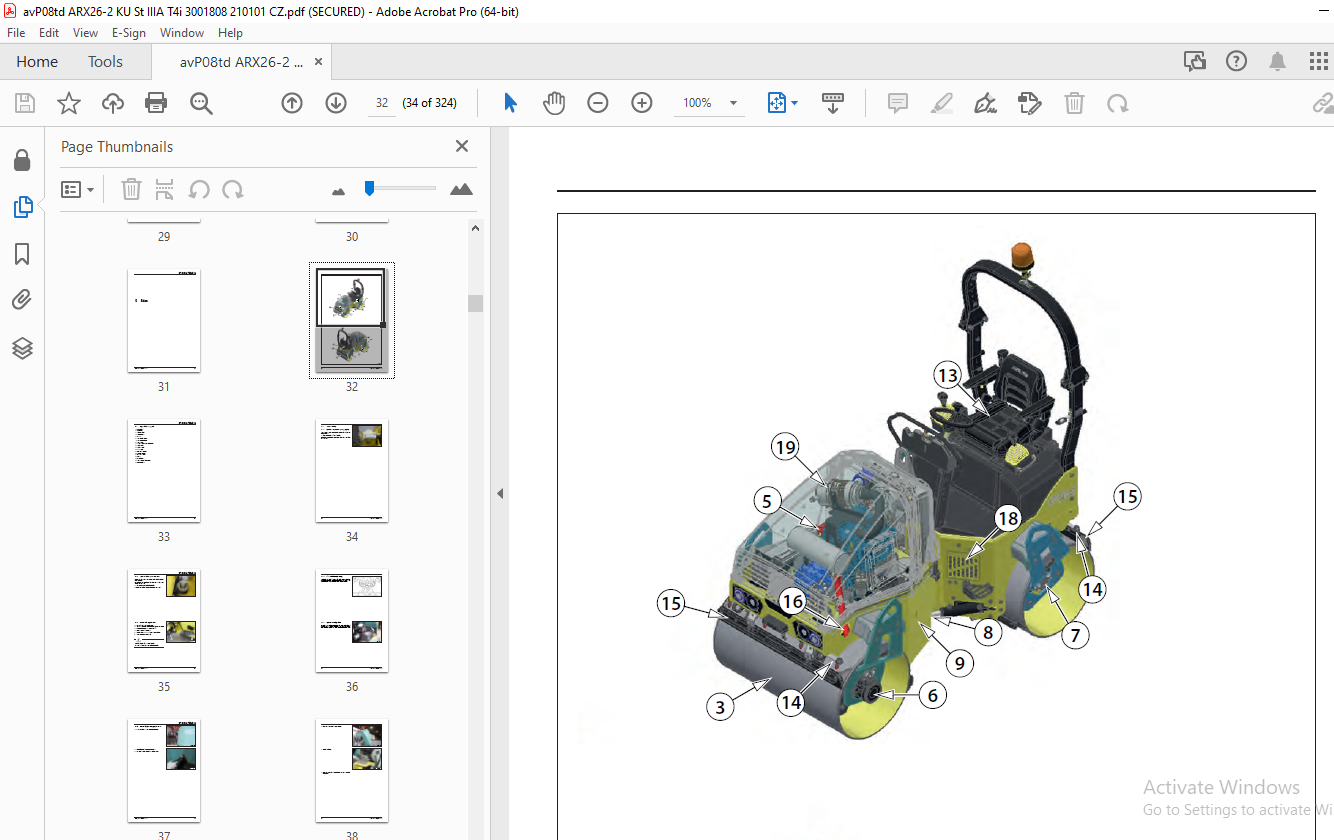The width and height of the screenshot is (1334, 840).
Task: Print the document with printer icon
Action: (156, 103)
